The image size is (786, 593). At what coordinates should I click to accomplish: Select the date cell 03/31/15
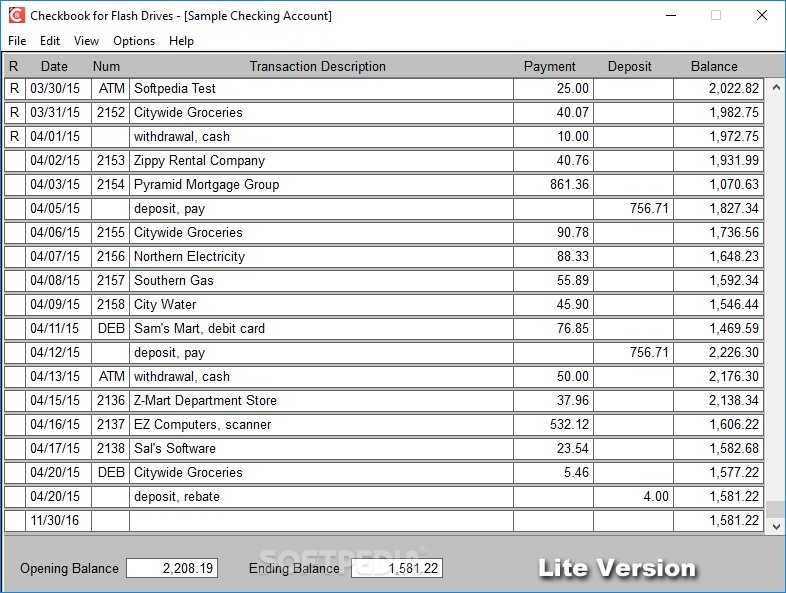click(58, 113)
